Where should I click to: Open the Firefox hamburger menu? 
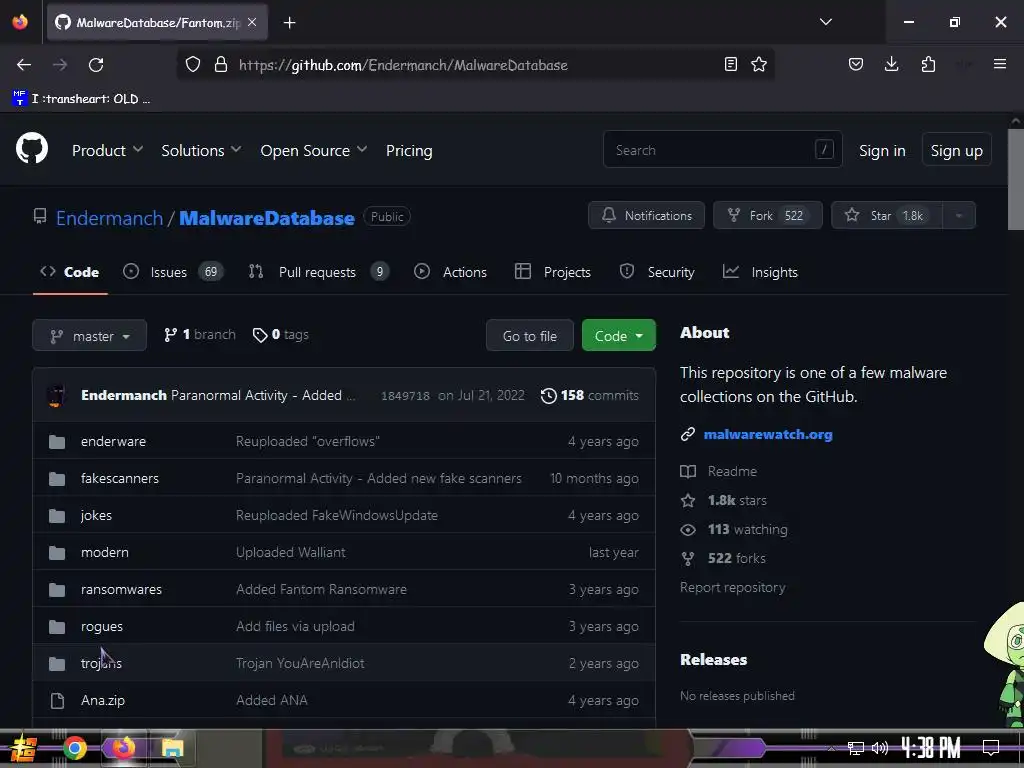coord(1000,64)
